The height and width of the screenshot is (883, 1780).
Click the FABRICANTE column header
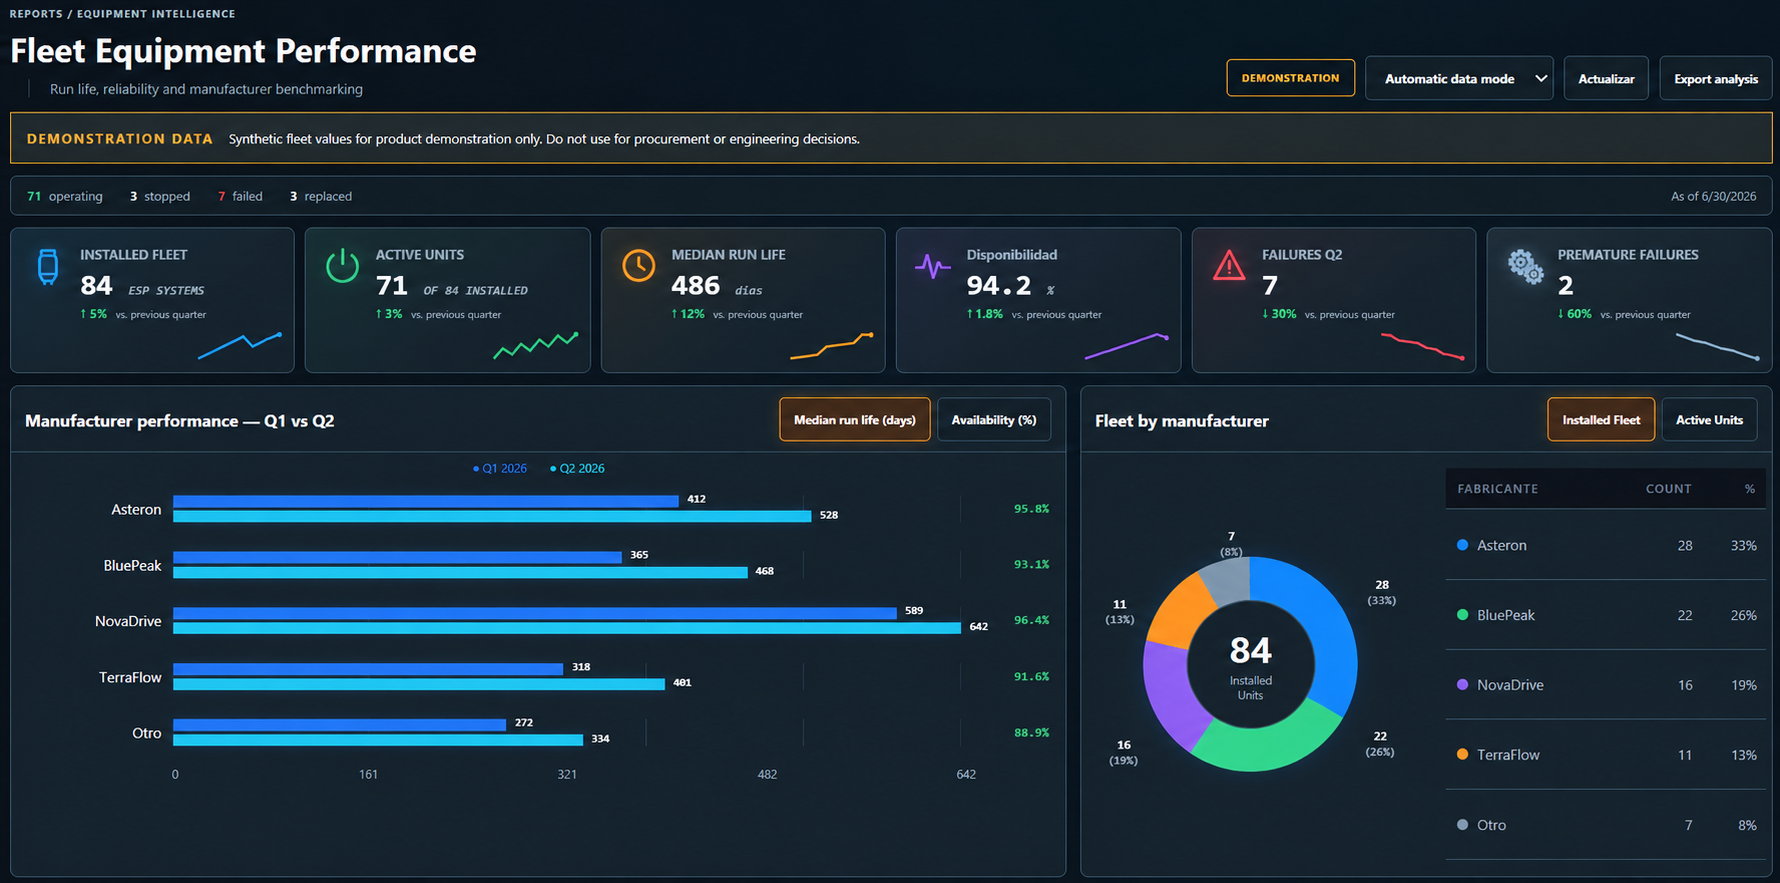pyautogui.click(x=1497, y=489)
